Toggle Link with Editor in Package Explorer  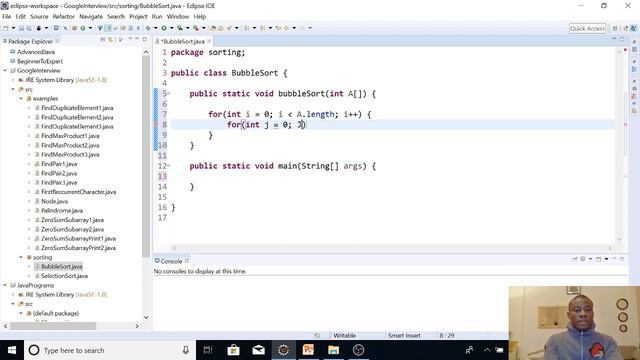point(110,40)
